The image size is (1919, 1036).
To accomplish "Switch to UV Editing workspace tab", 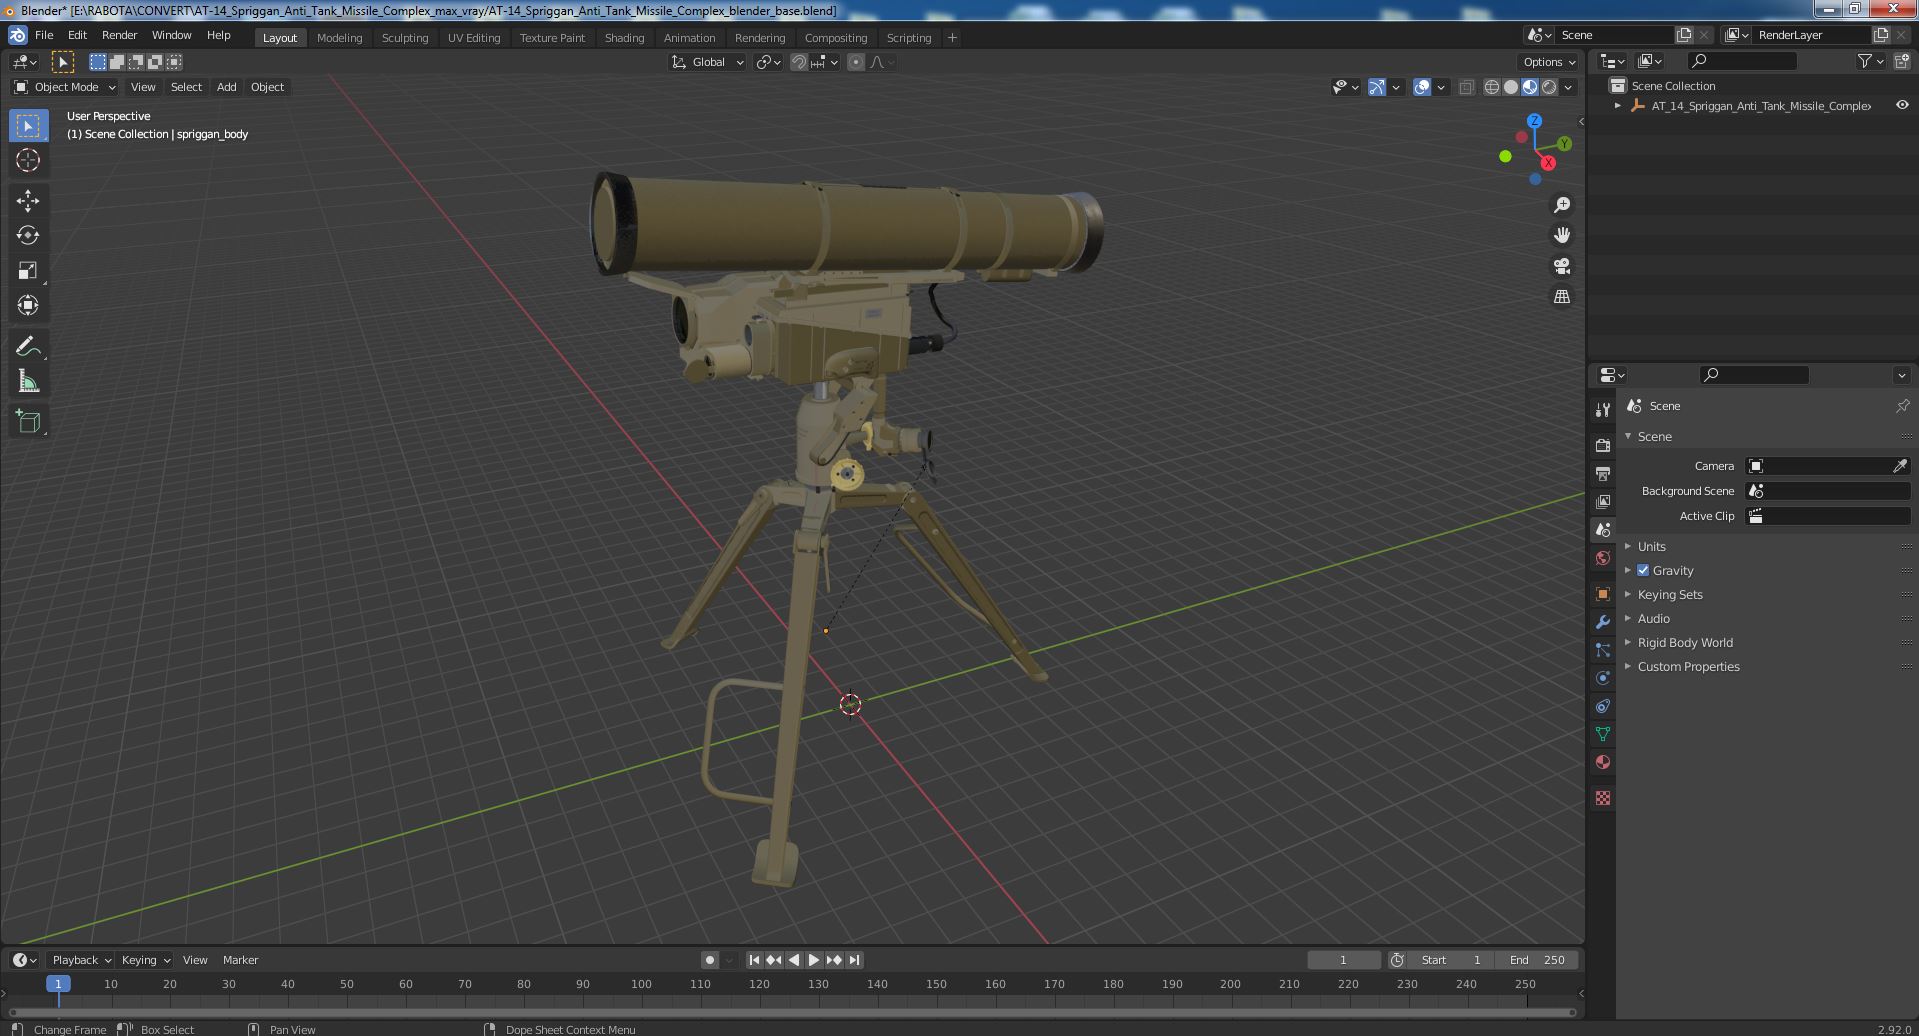I will point(473,37).
